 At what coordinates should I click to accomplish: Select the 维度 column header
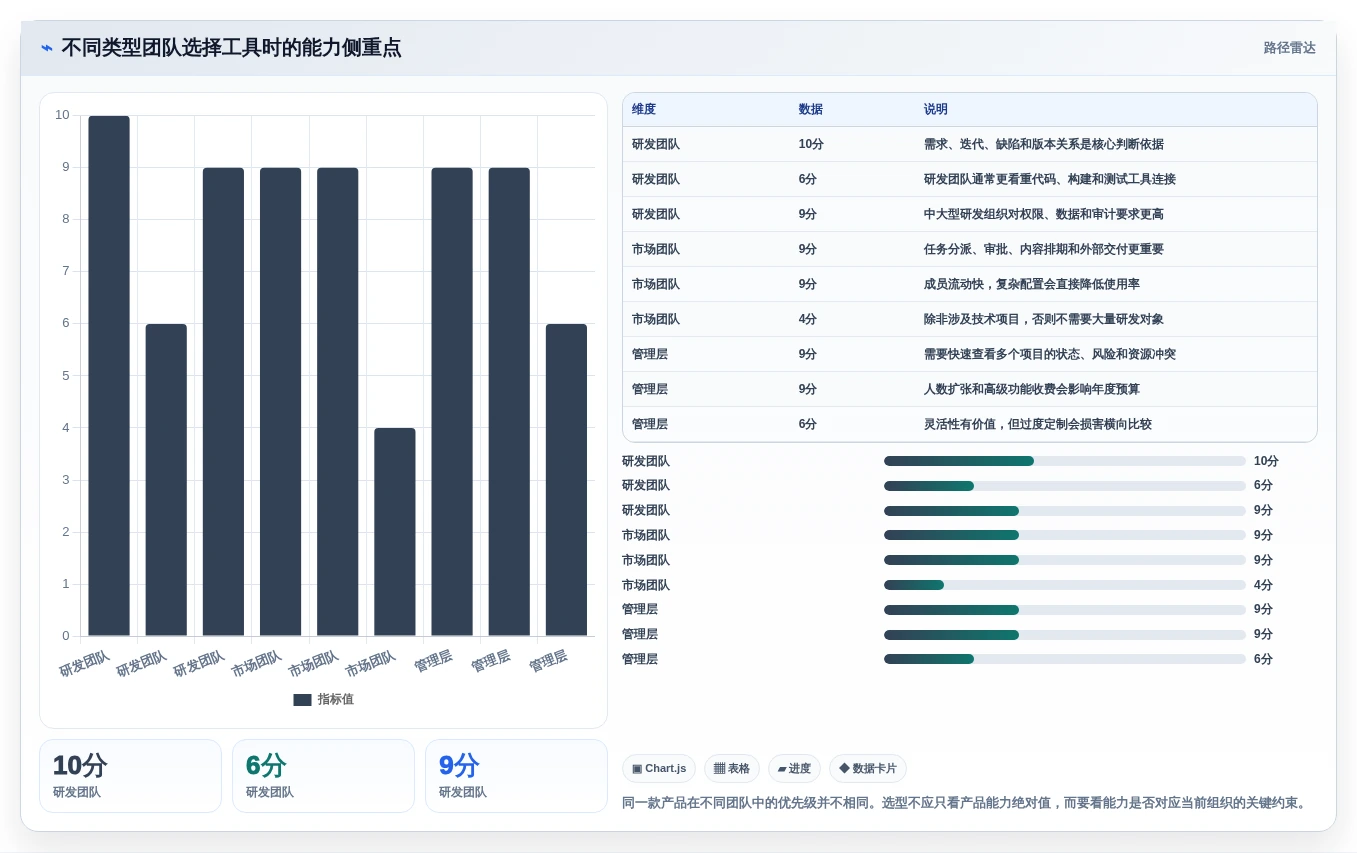coord(644,110)
